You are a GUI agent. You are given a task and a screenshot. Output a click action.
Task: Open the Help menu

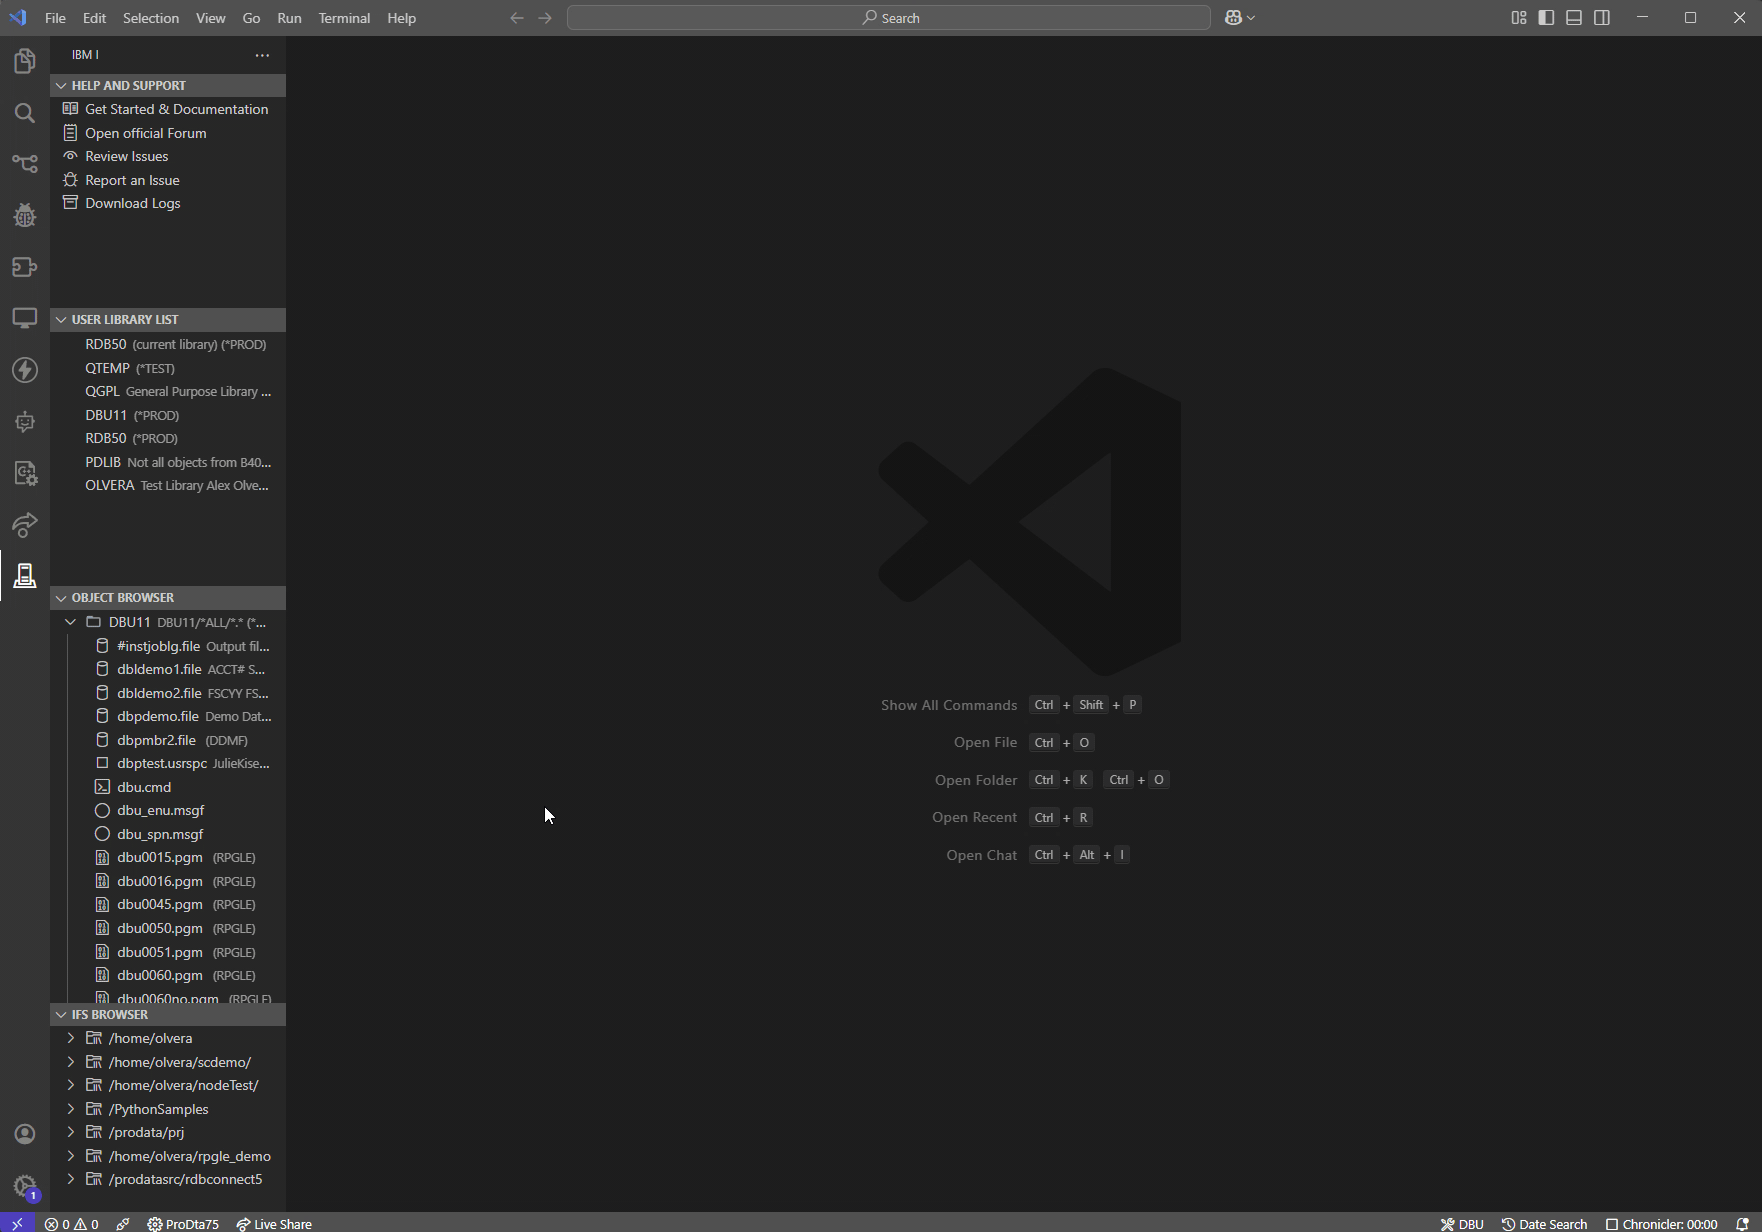point(401,18)
